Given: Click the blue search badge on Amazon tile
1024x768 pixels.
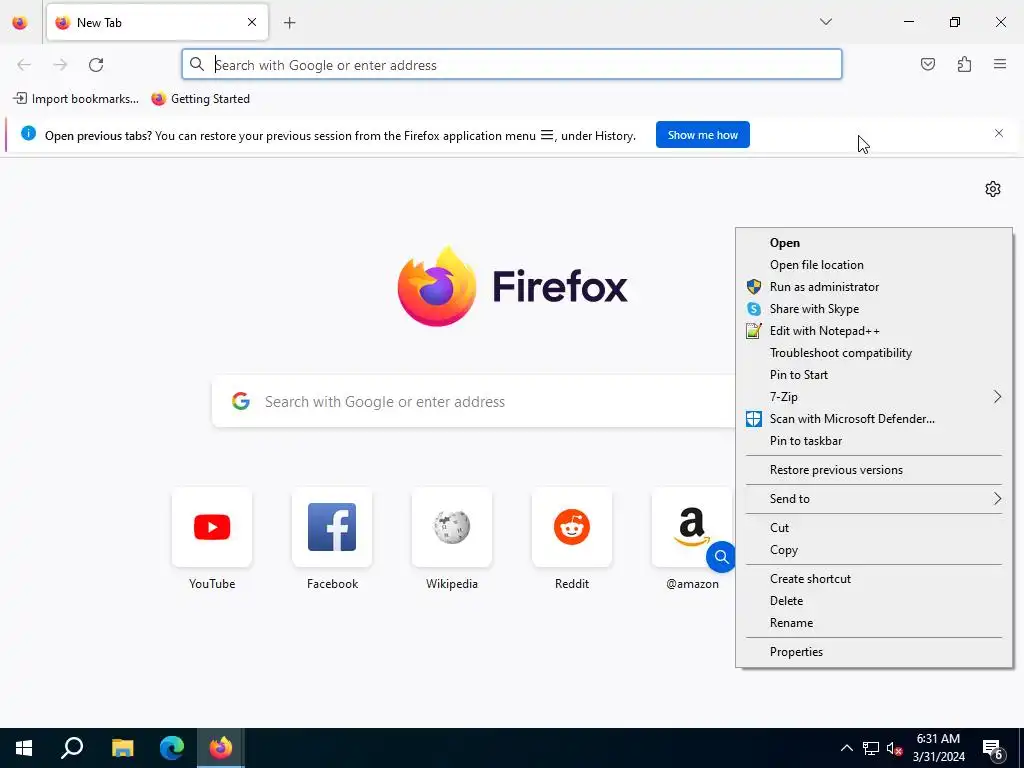Looking at the screenshot, I should 721,556.
